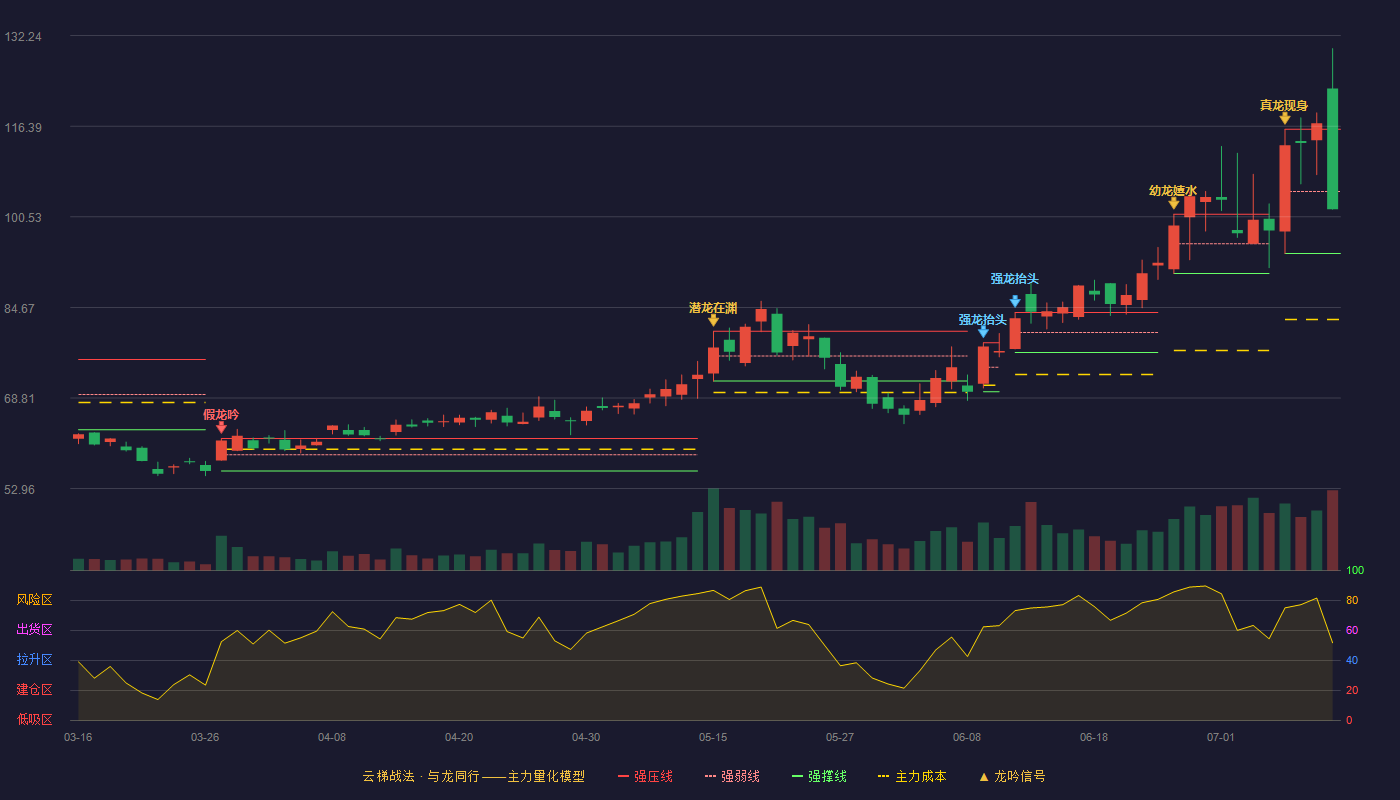The height and width of the screenshot is (800, 1400).
Task: Toggle the 强压线 legend entry
Action: (x=645, y=776)
